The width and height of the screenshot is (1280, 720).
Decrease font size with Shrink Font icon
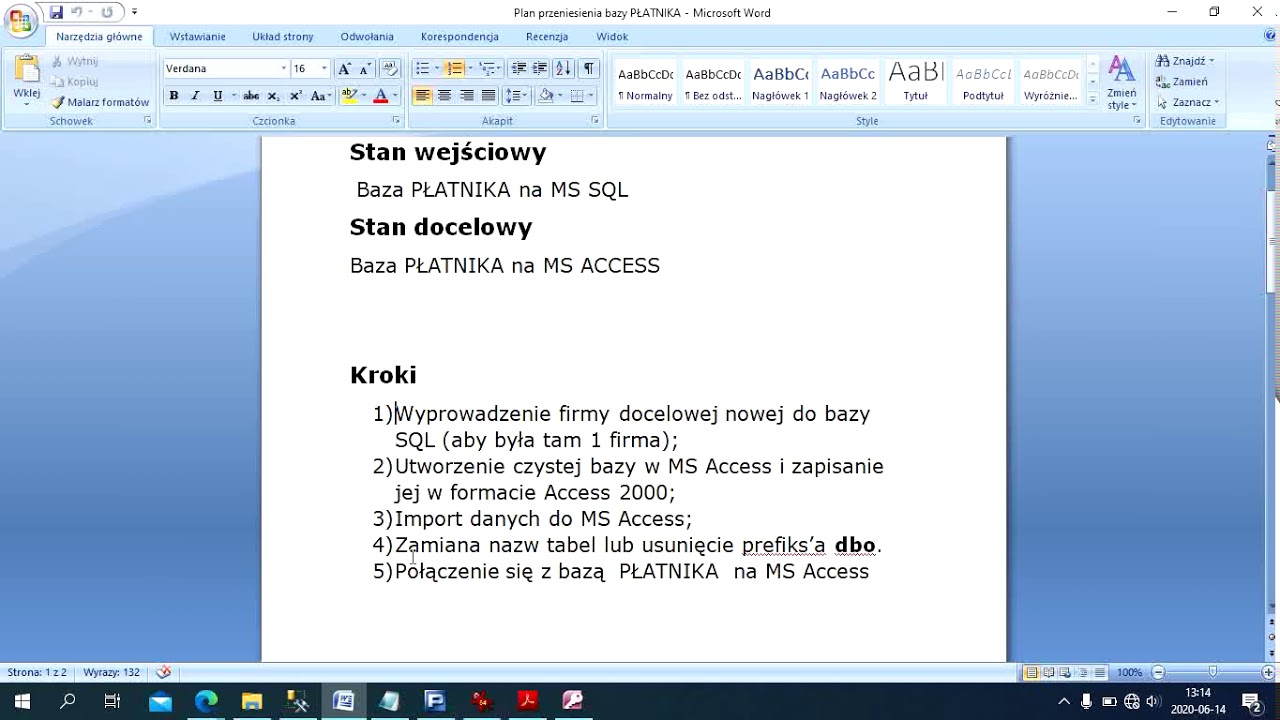coord(365,69)
